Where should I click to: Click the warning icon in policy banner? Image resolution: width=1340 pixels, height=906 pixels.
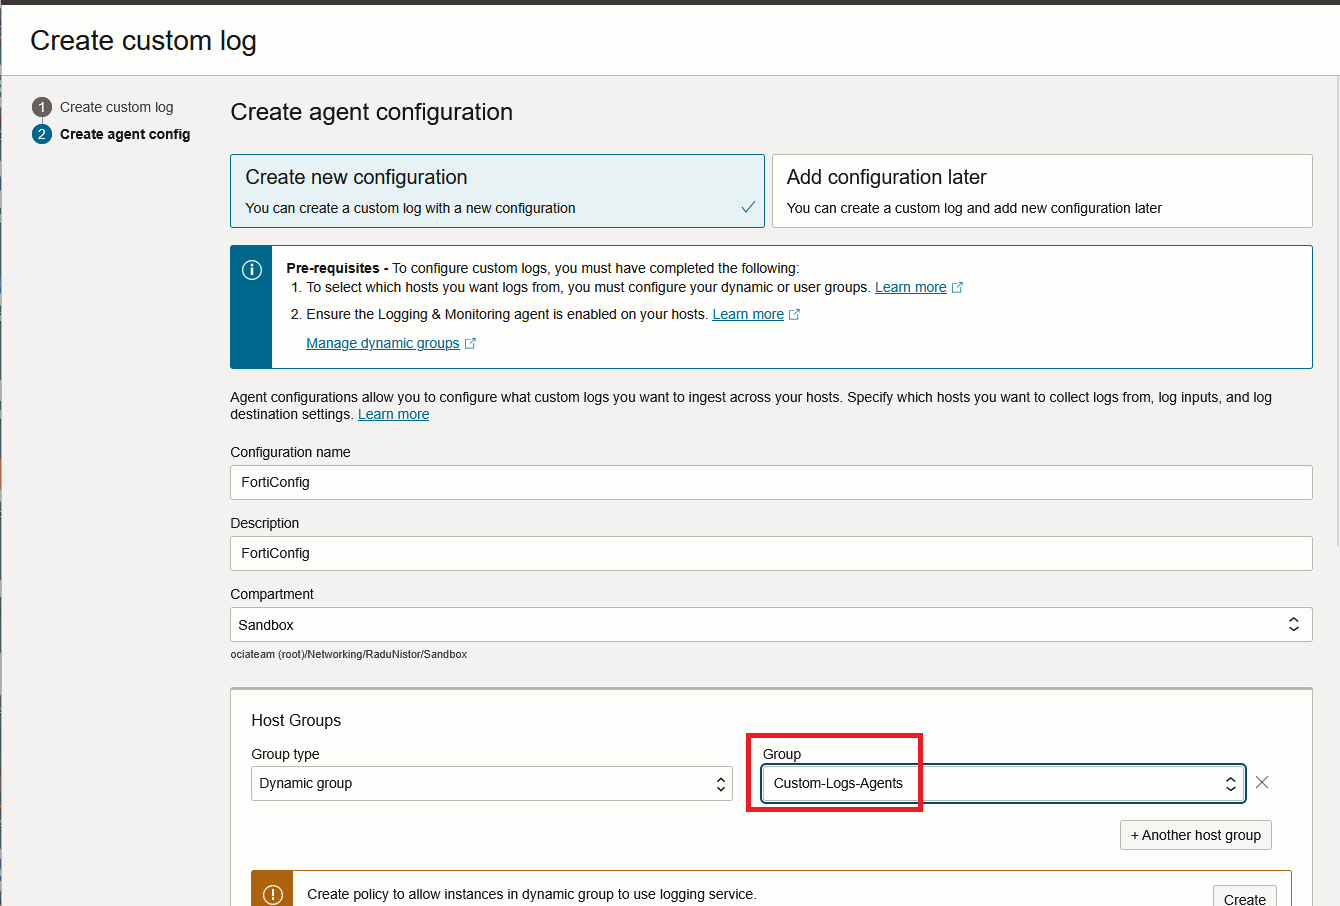pyautogui.click(x=272, y=894)
